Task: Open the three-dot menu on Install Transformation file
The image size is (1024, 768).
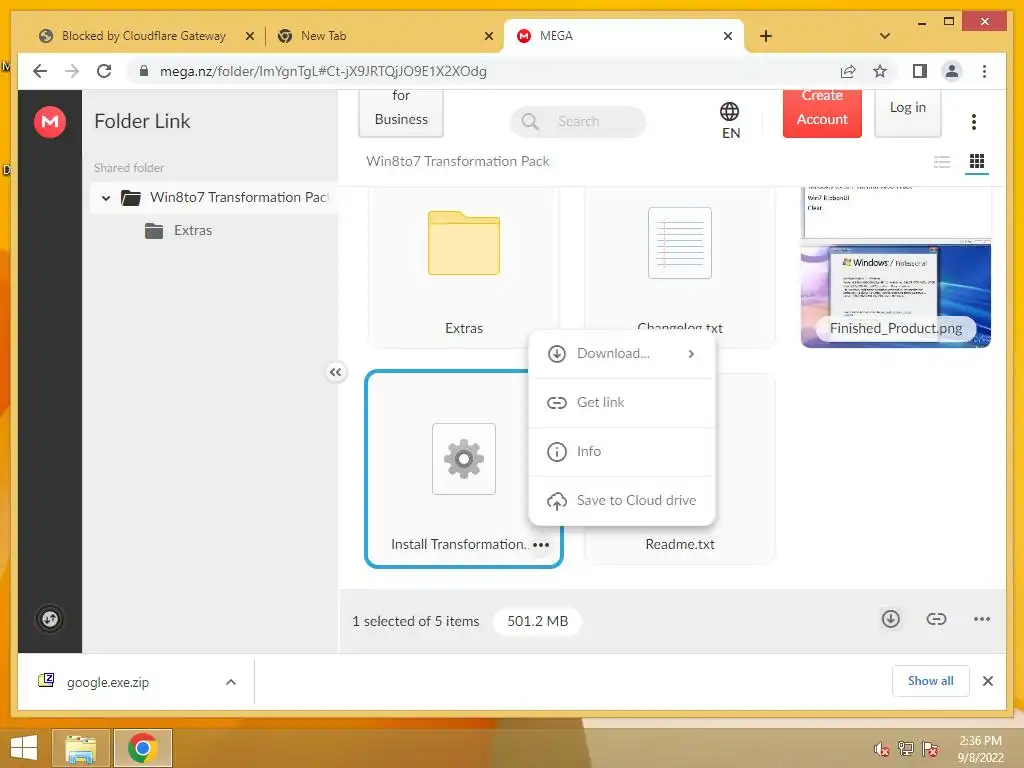Action: 541,545
